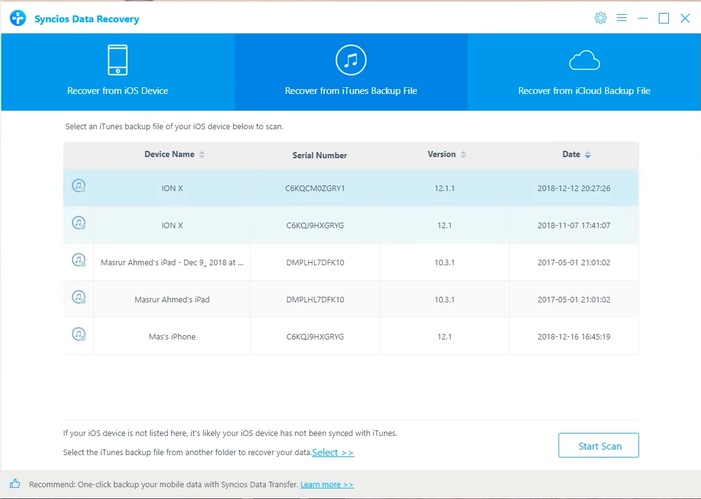The height and width of the screenshot is (499, 701).
Task: Select the 2018-11-07 17:41:07 date cell
Action: (574, 225)
